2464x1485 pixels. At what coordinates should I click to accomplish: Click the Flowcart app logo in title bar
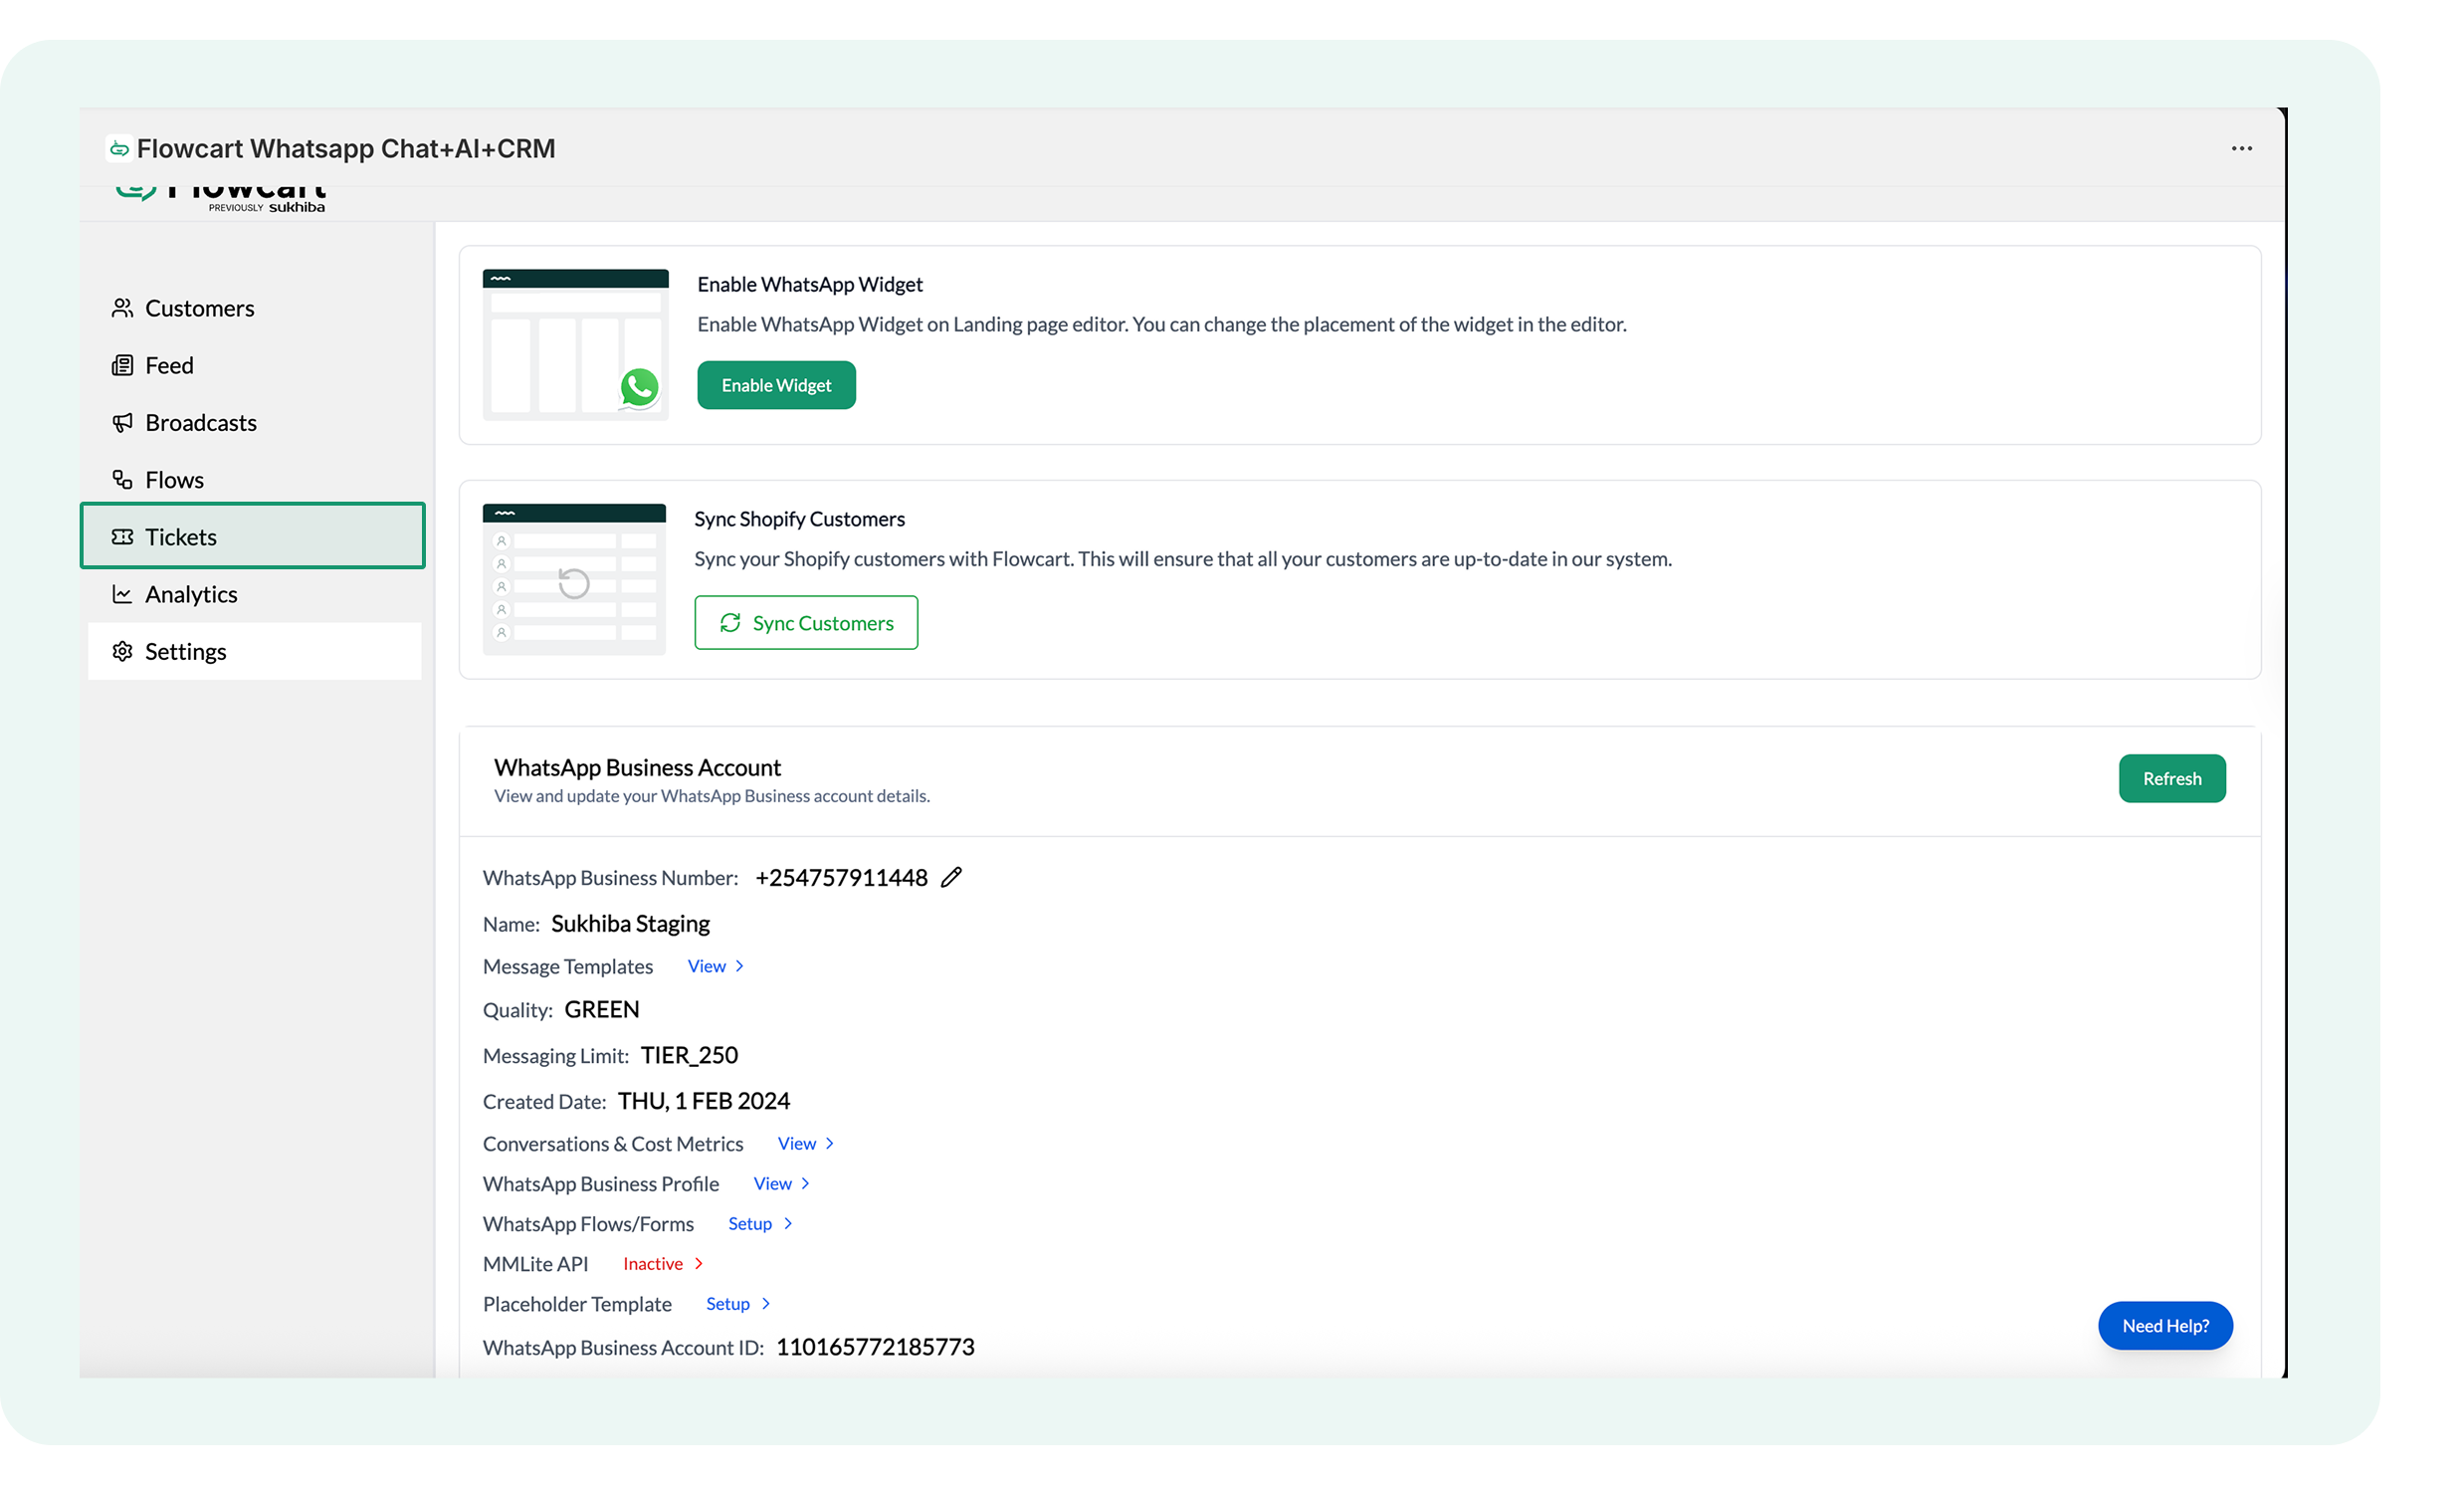(x=119, y=149)
